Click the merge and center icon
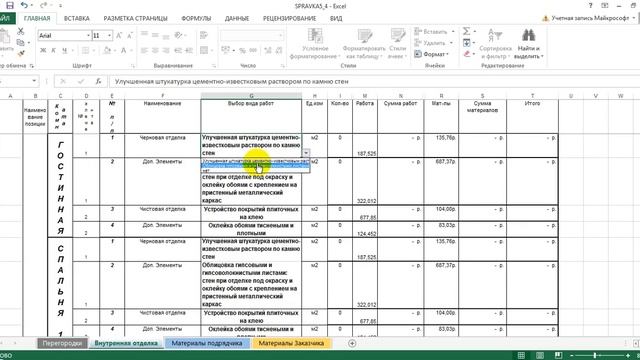The image size is (640, 360). tap(204, 51)
